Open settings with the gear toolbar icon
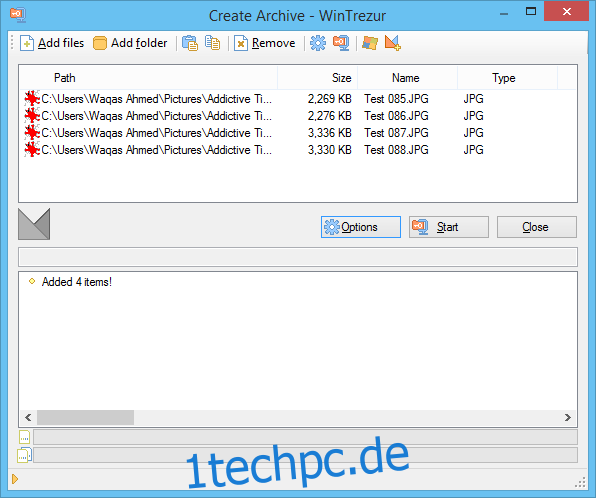Viewport: 596px width, 498px height. point(318,43)
